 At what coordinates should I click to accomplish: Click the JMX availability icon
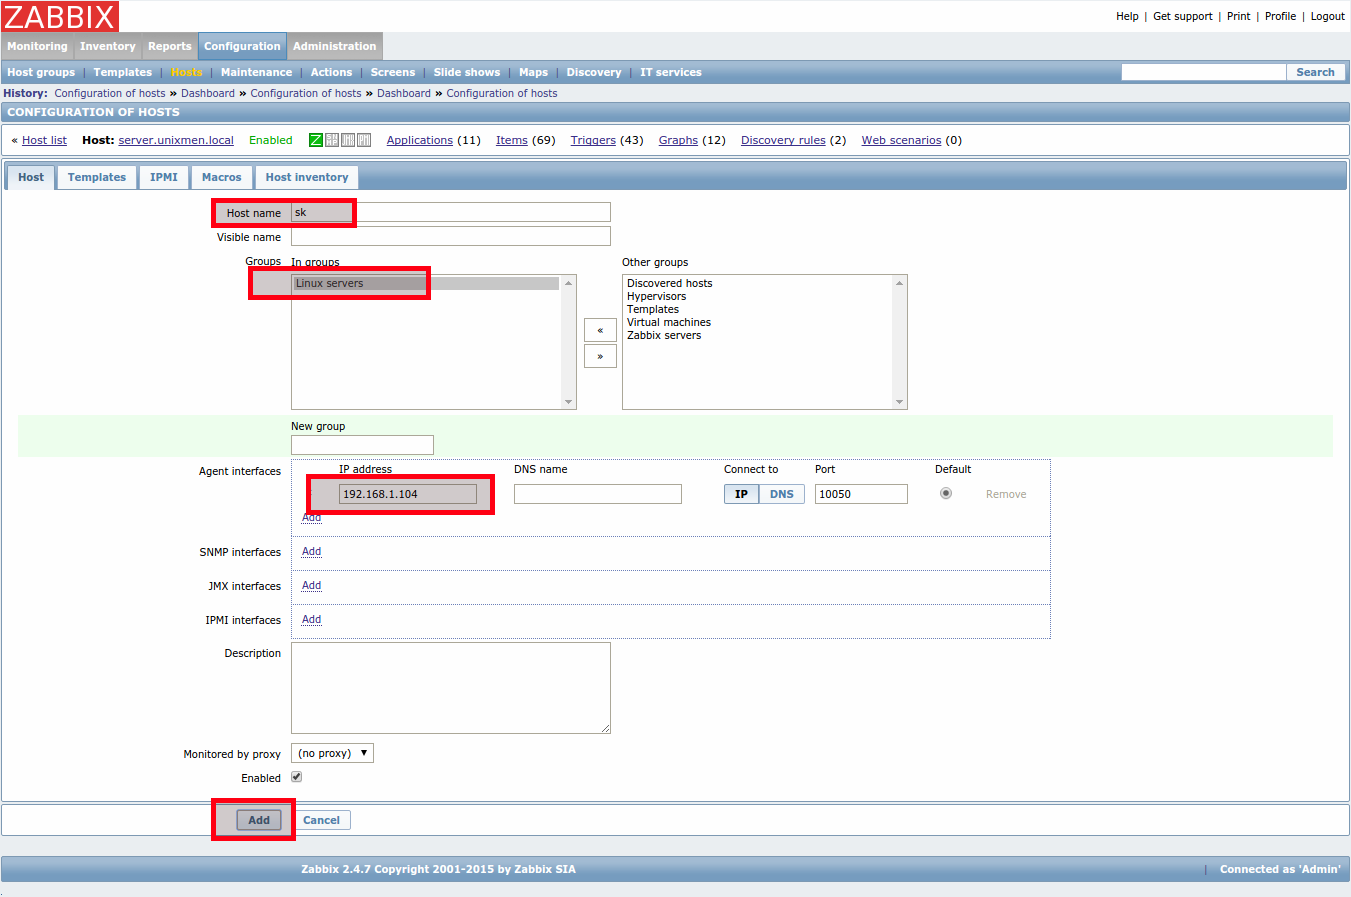(348, 140)
